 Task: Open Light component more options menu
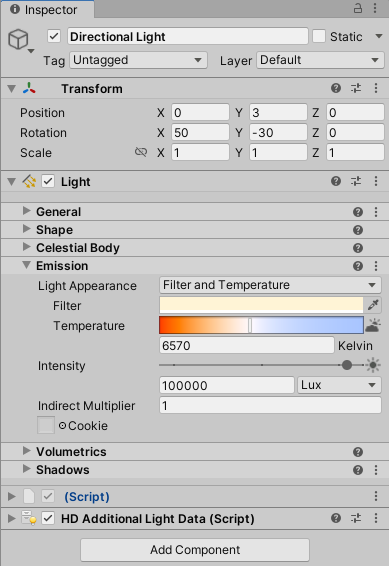coord(376,181)
